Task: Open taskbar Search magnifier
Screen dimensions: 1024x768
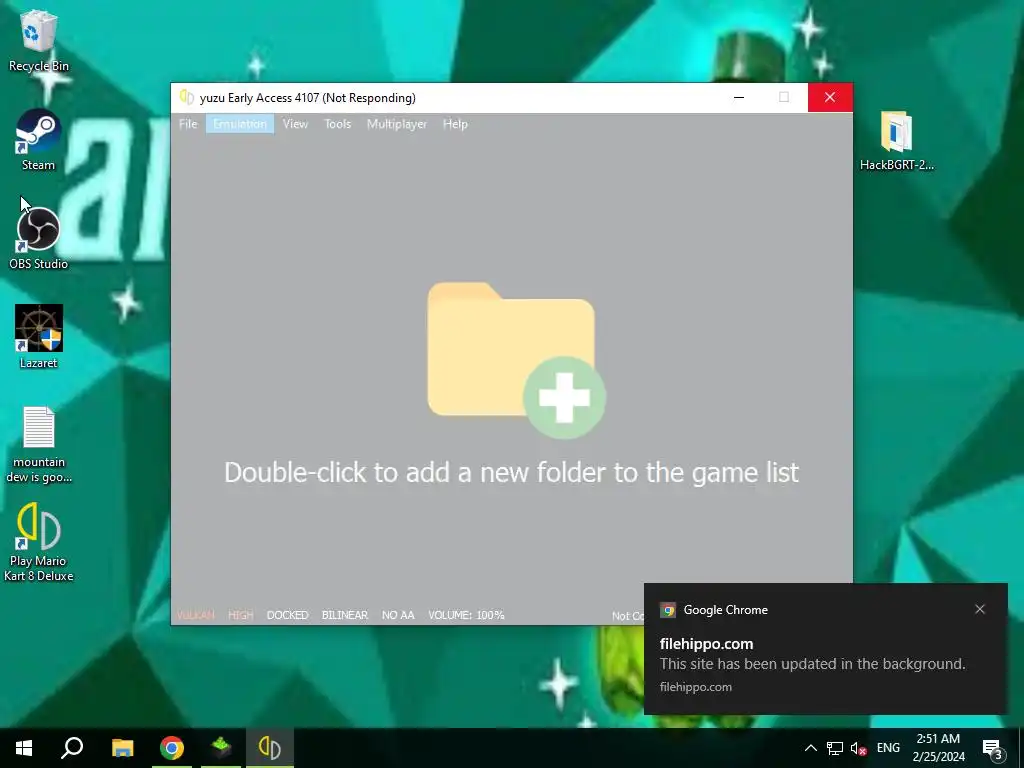Action: coord(72,748)
